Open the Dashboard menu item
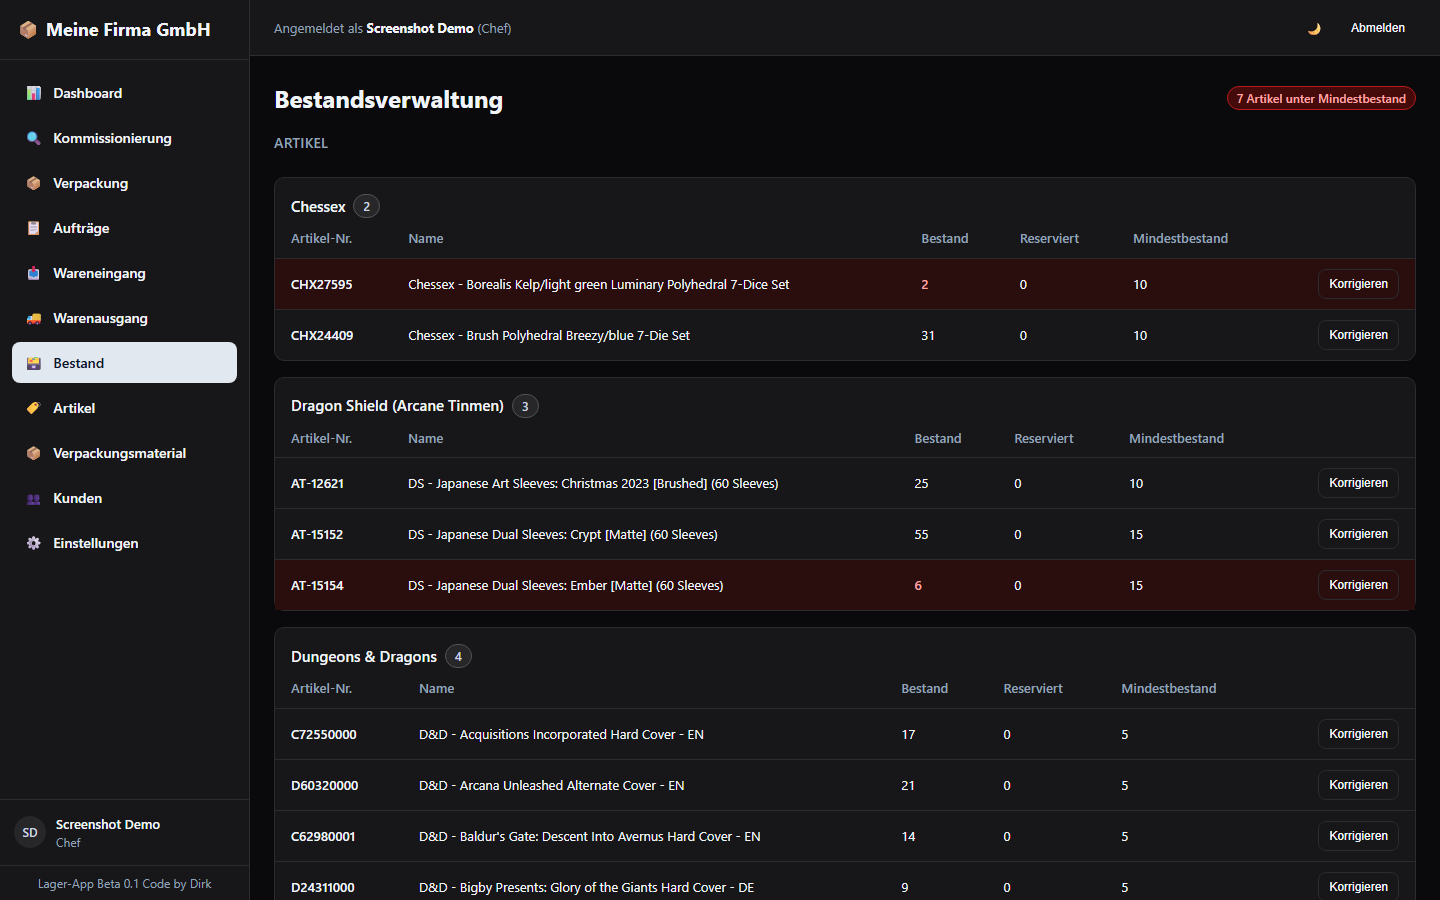1440x900 pixels. tap(124, 93)
